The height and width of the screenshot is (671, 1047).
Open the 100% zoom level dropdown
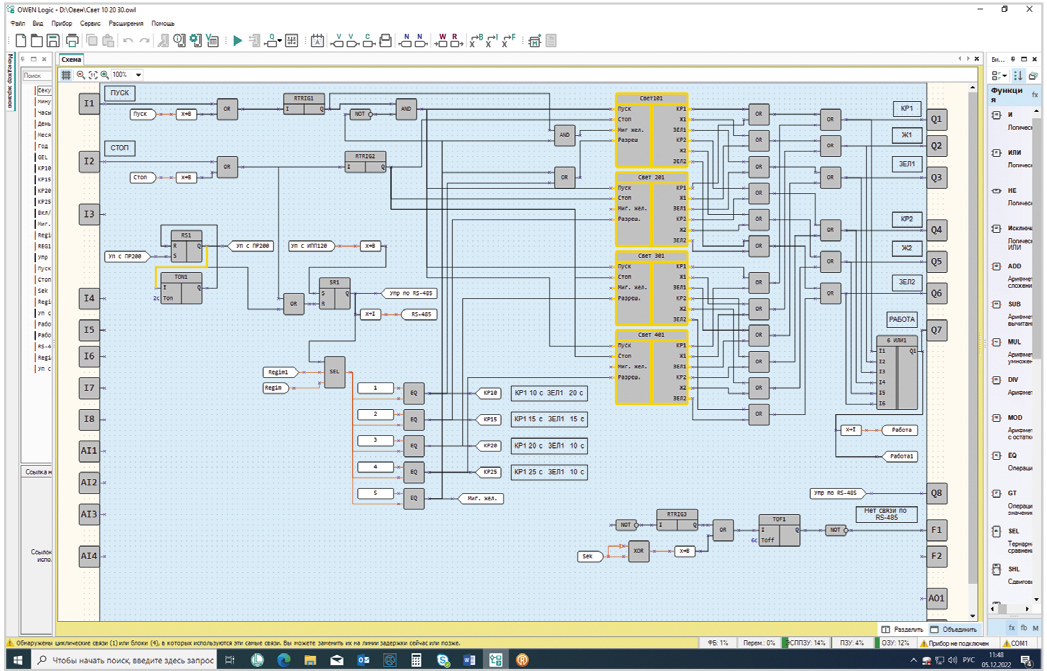138,75
